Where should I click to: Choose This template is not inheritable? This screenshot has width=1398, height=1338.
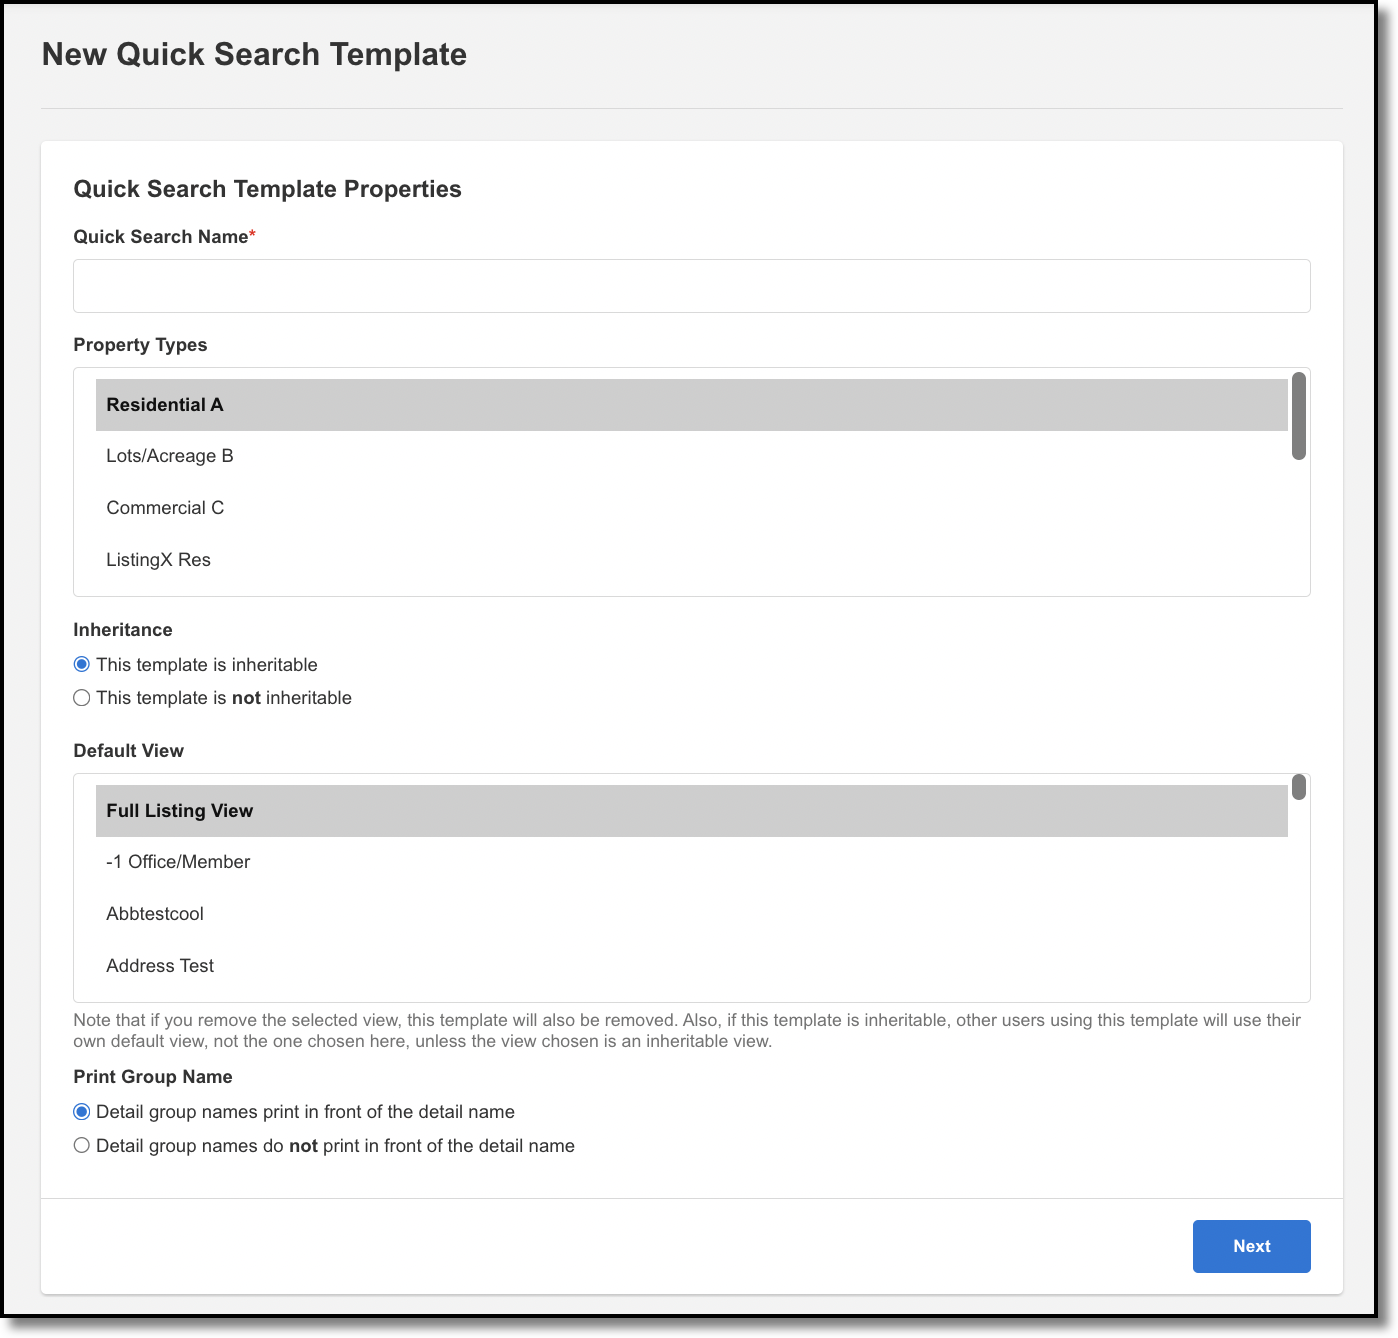pos(82,698)
